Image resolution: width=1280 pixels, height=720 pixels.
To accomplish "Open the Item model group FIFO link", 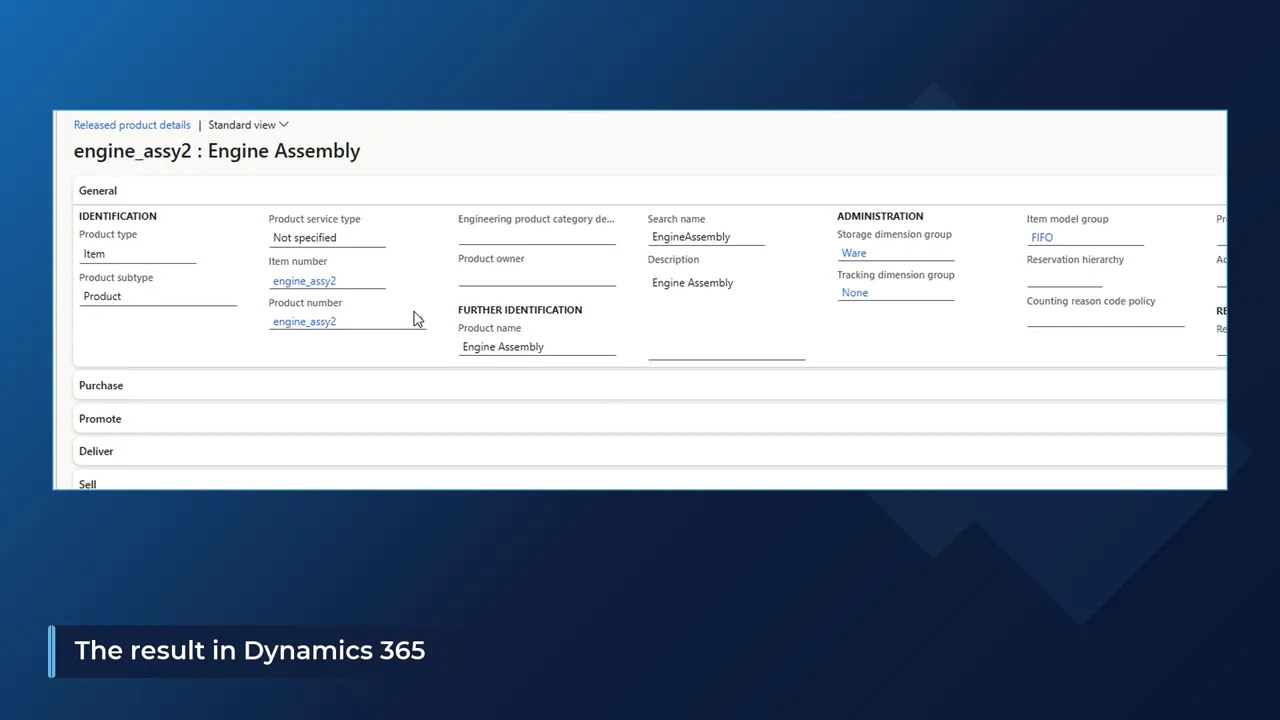I will point(1042,238).
